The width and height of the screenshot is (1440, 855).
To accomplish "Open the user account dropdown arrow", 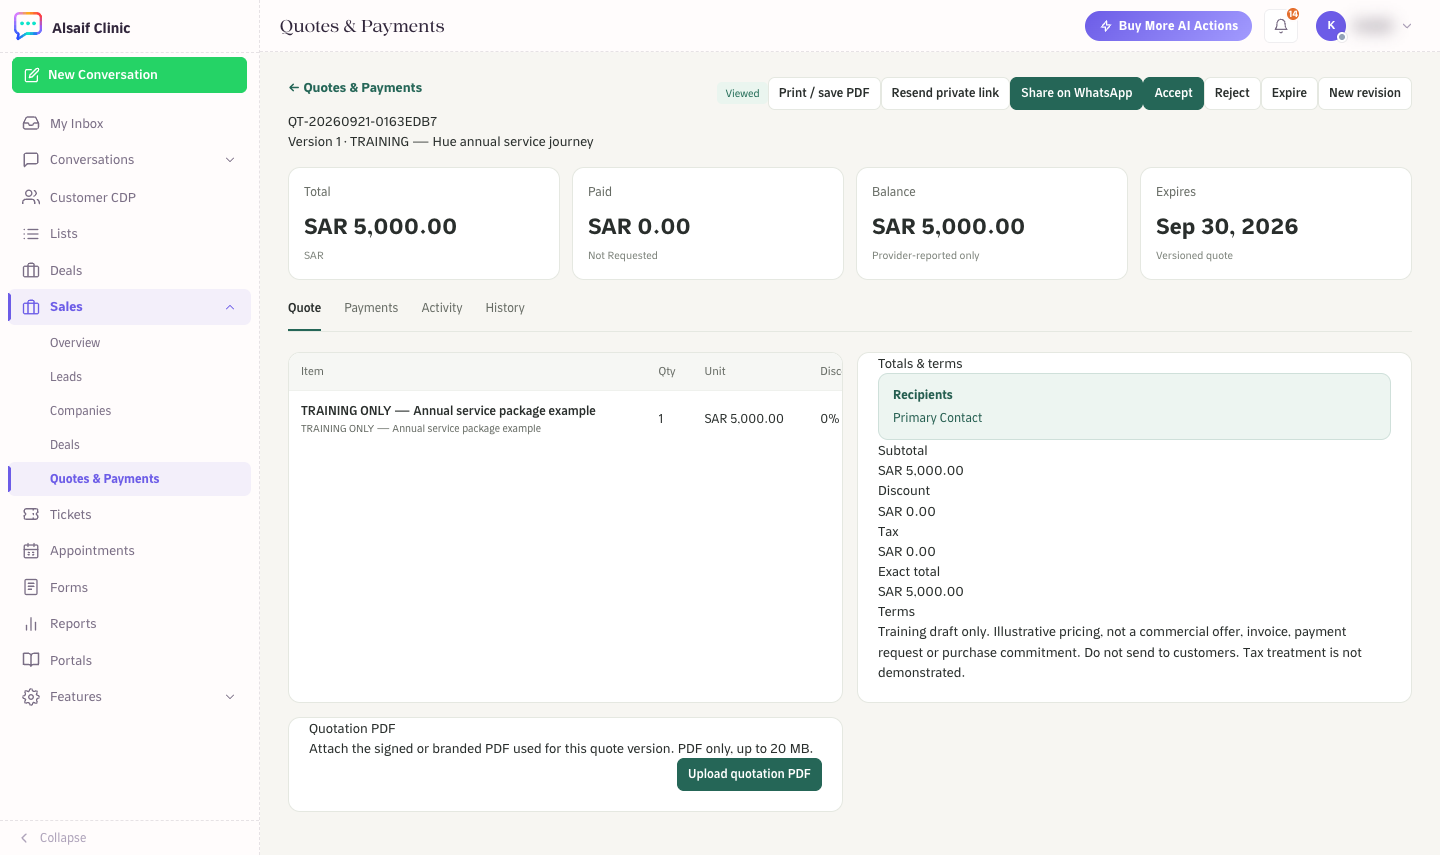I will tap(1407, 26).
